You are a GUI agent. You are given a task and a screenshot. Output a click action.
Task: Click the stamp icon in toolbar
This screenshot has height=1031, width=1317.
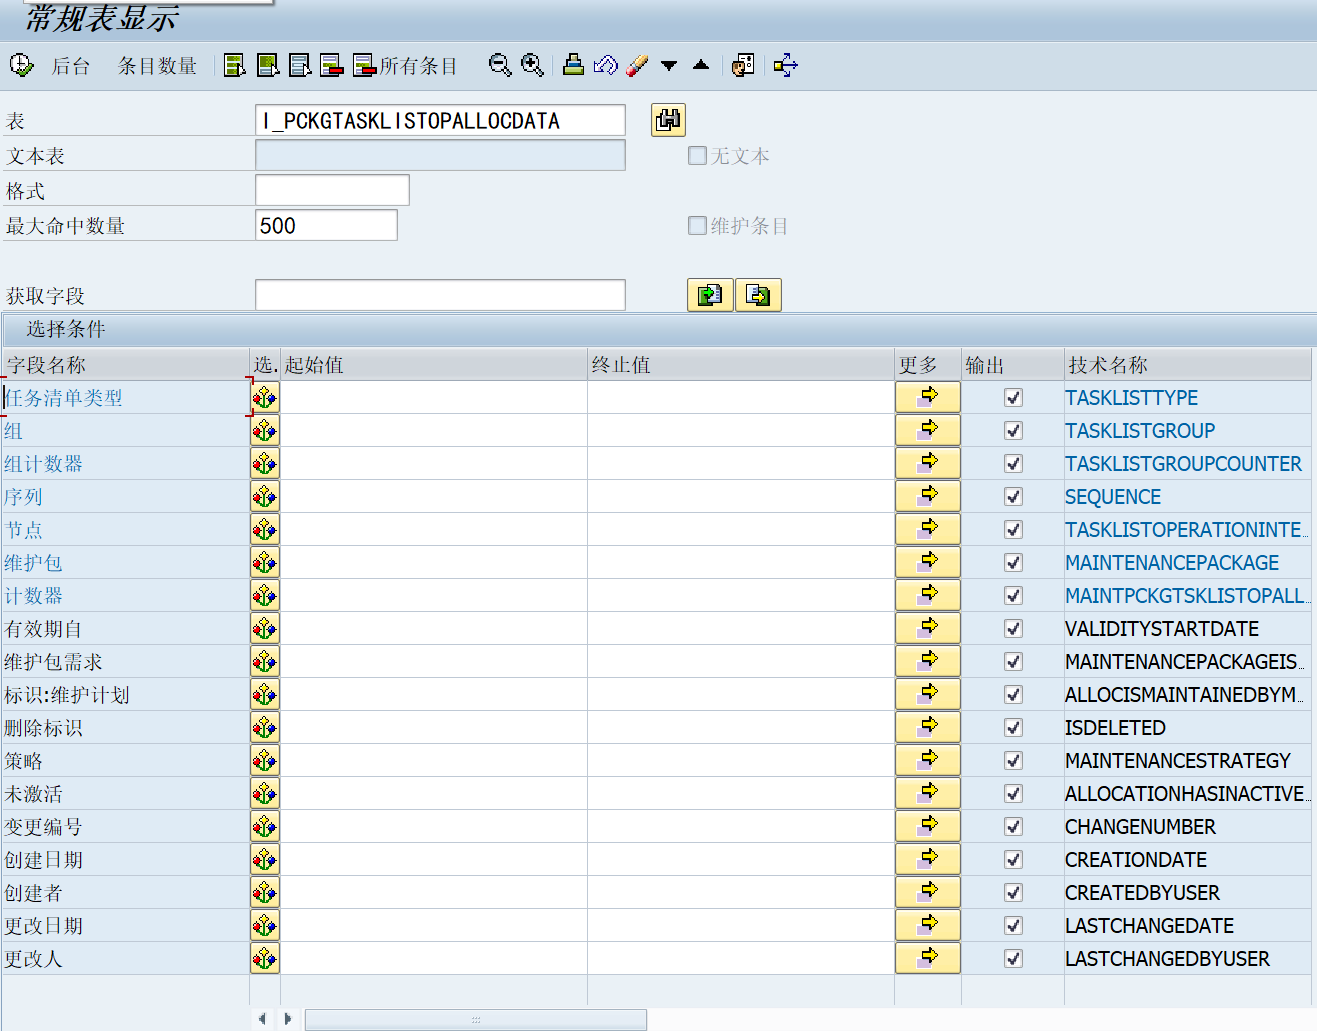click(573, 66)
